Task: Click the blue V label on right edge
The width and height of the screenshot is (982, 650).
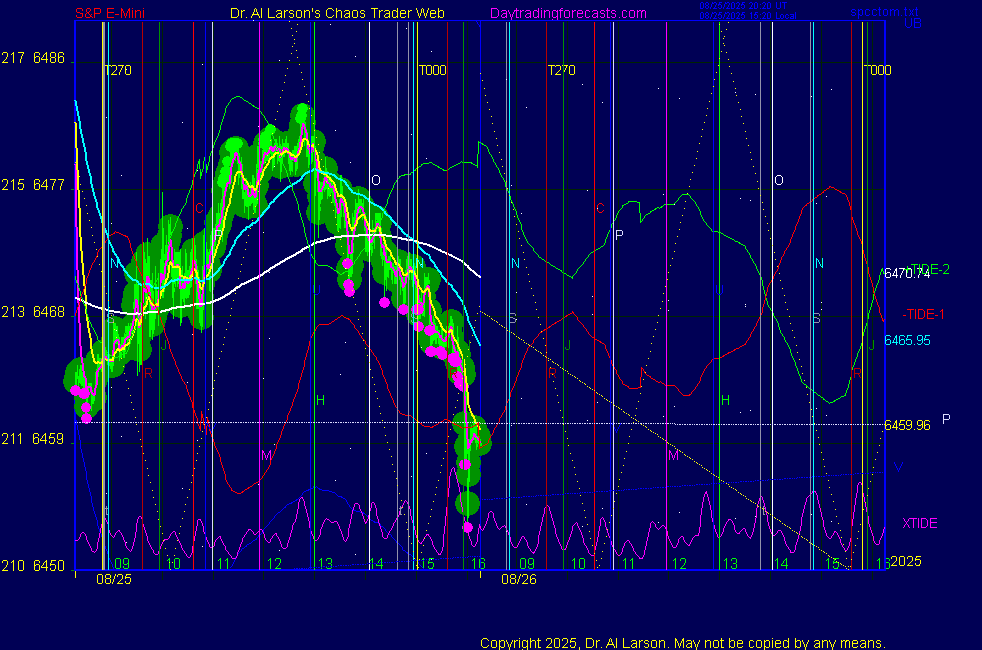Action: [897, 468]
